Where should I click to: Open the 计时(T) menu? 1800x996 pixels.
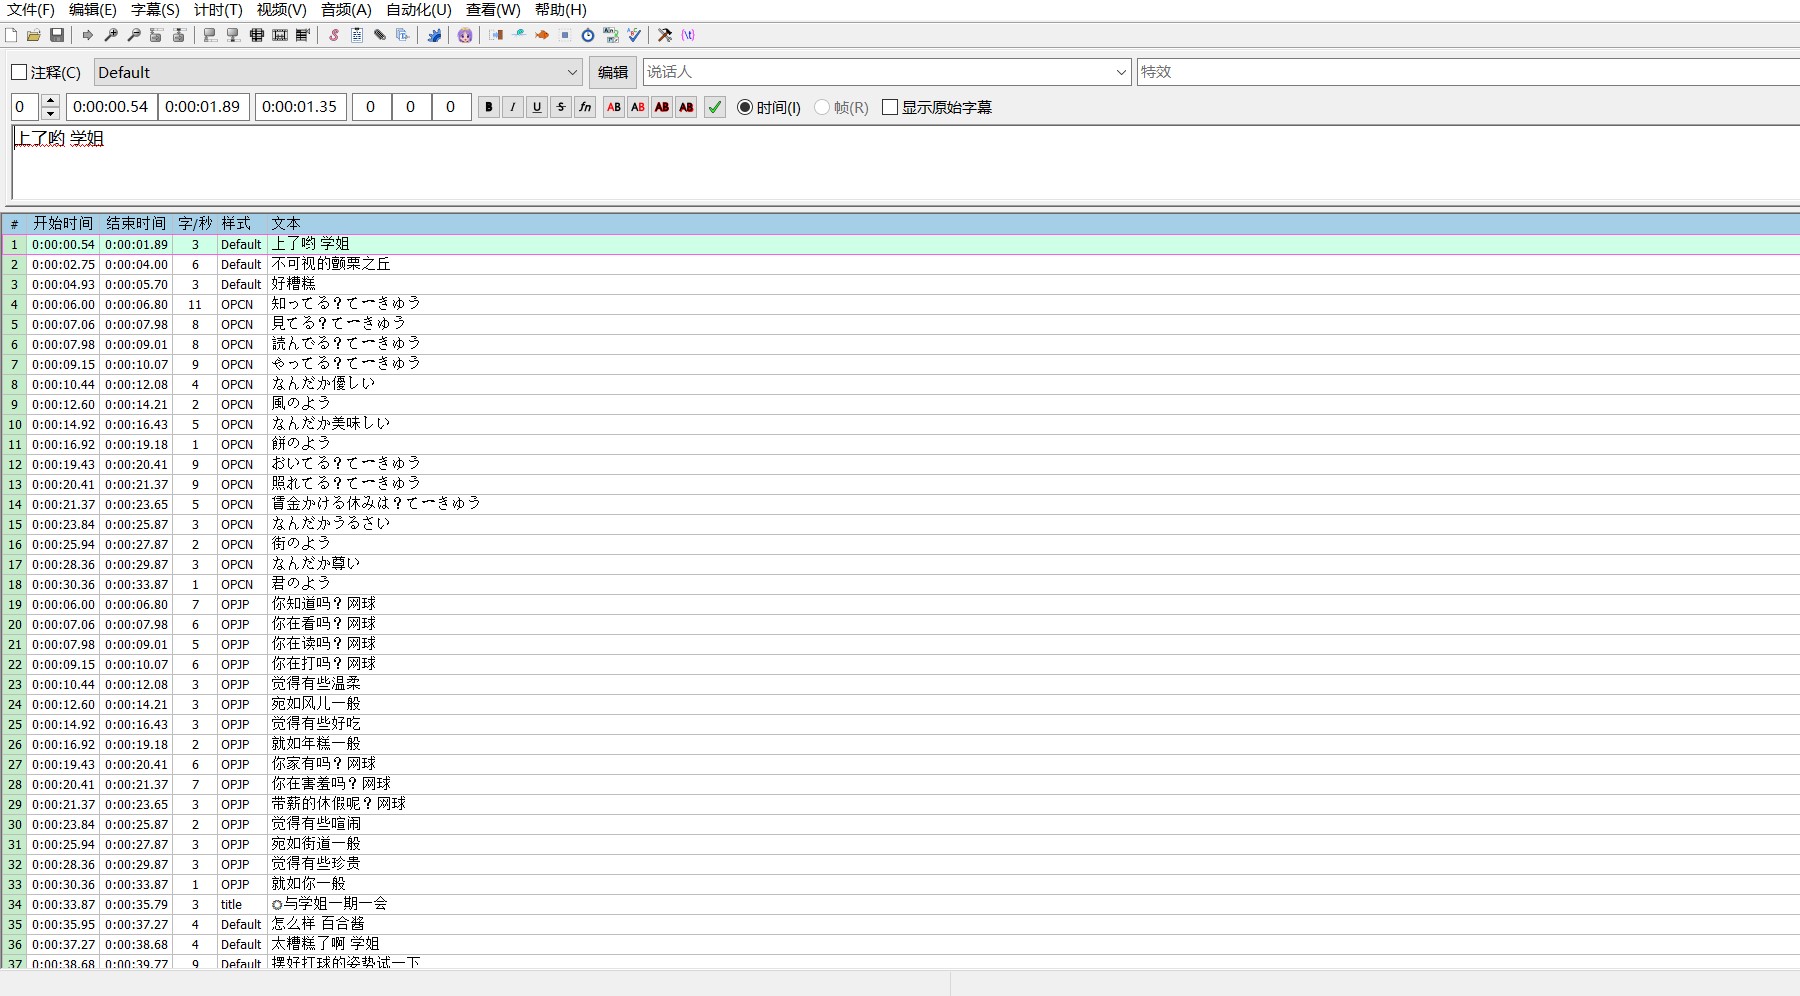click(x=218, y=10)
